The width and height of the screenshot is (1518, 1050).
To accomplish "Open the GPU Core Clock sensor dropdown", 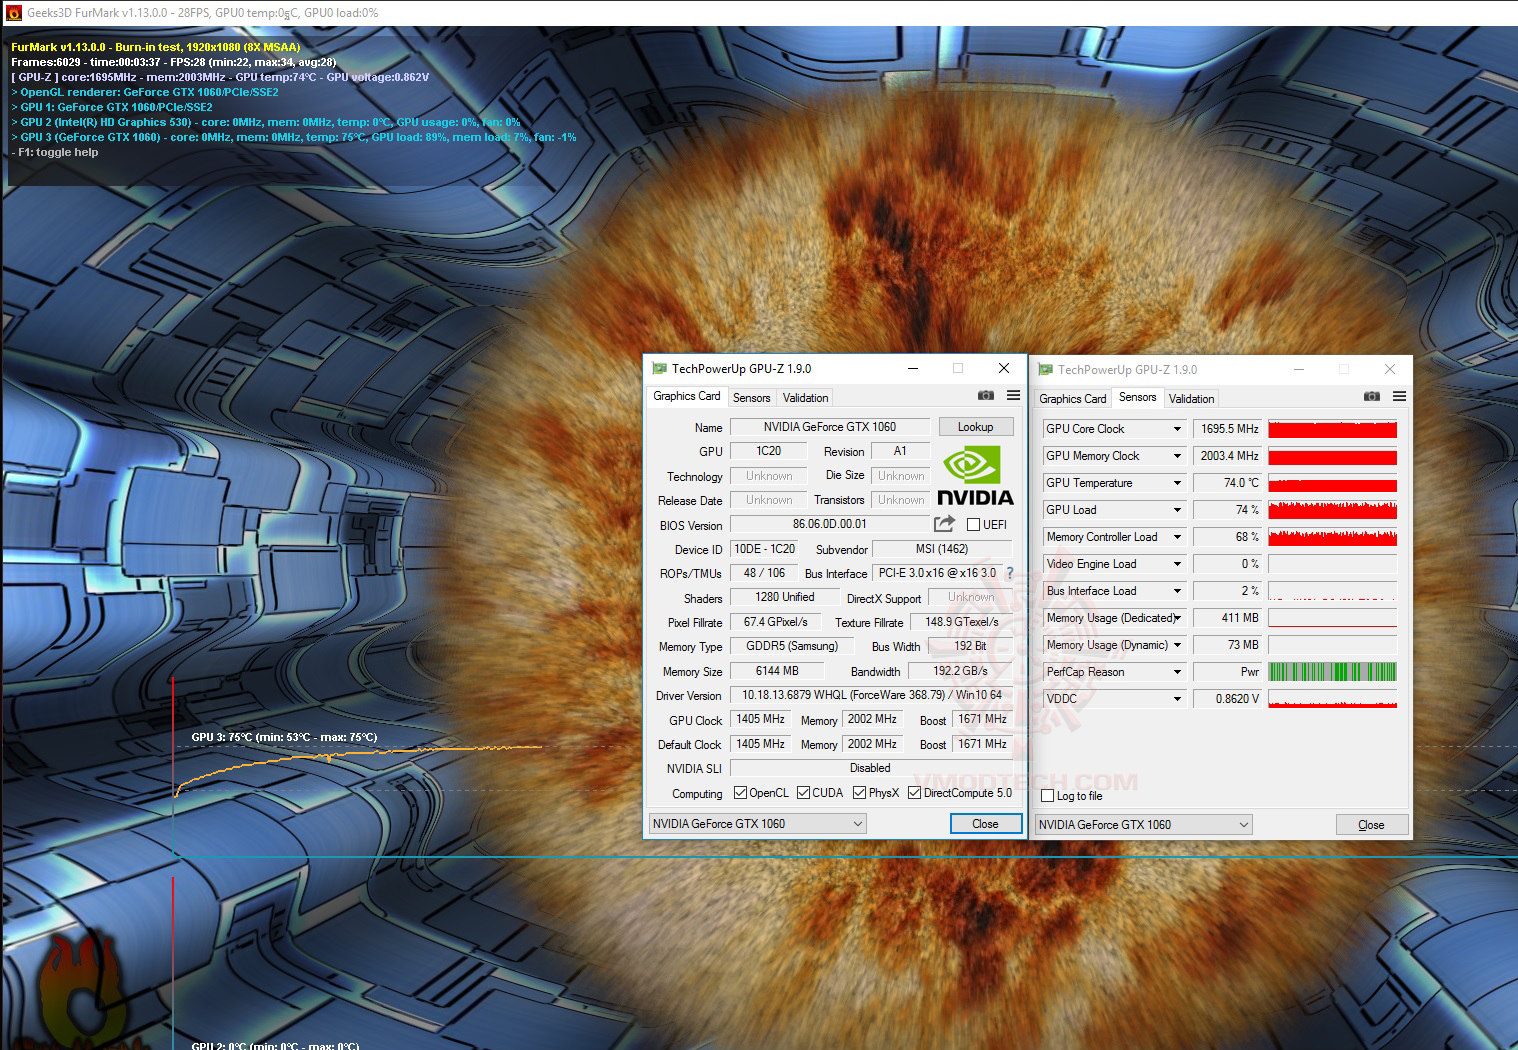I will 1177,429.
